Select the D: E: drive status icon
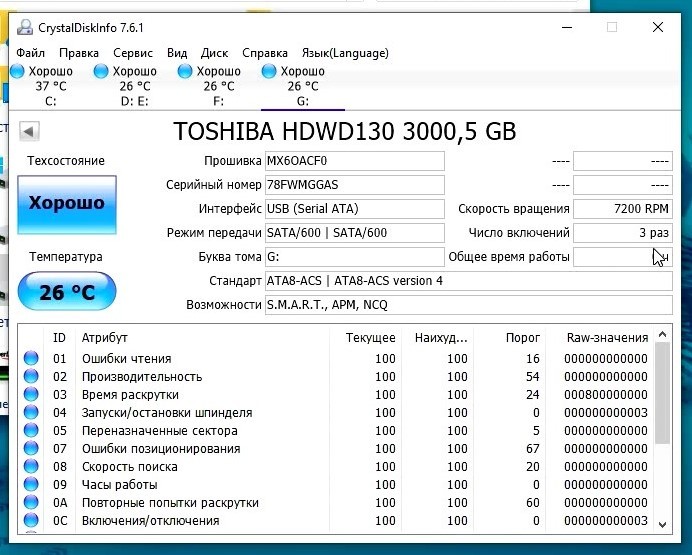Screen dimensions: 692x555 point(100,72)
